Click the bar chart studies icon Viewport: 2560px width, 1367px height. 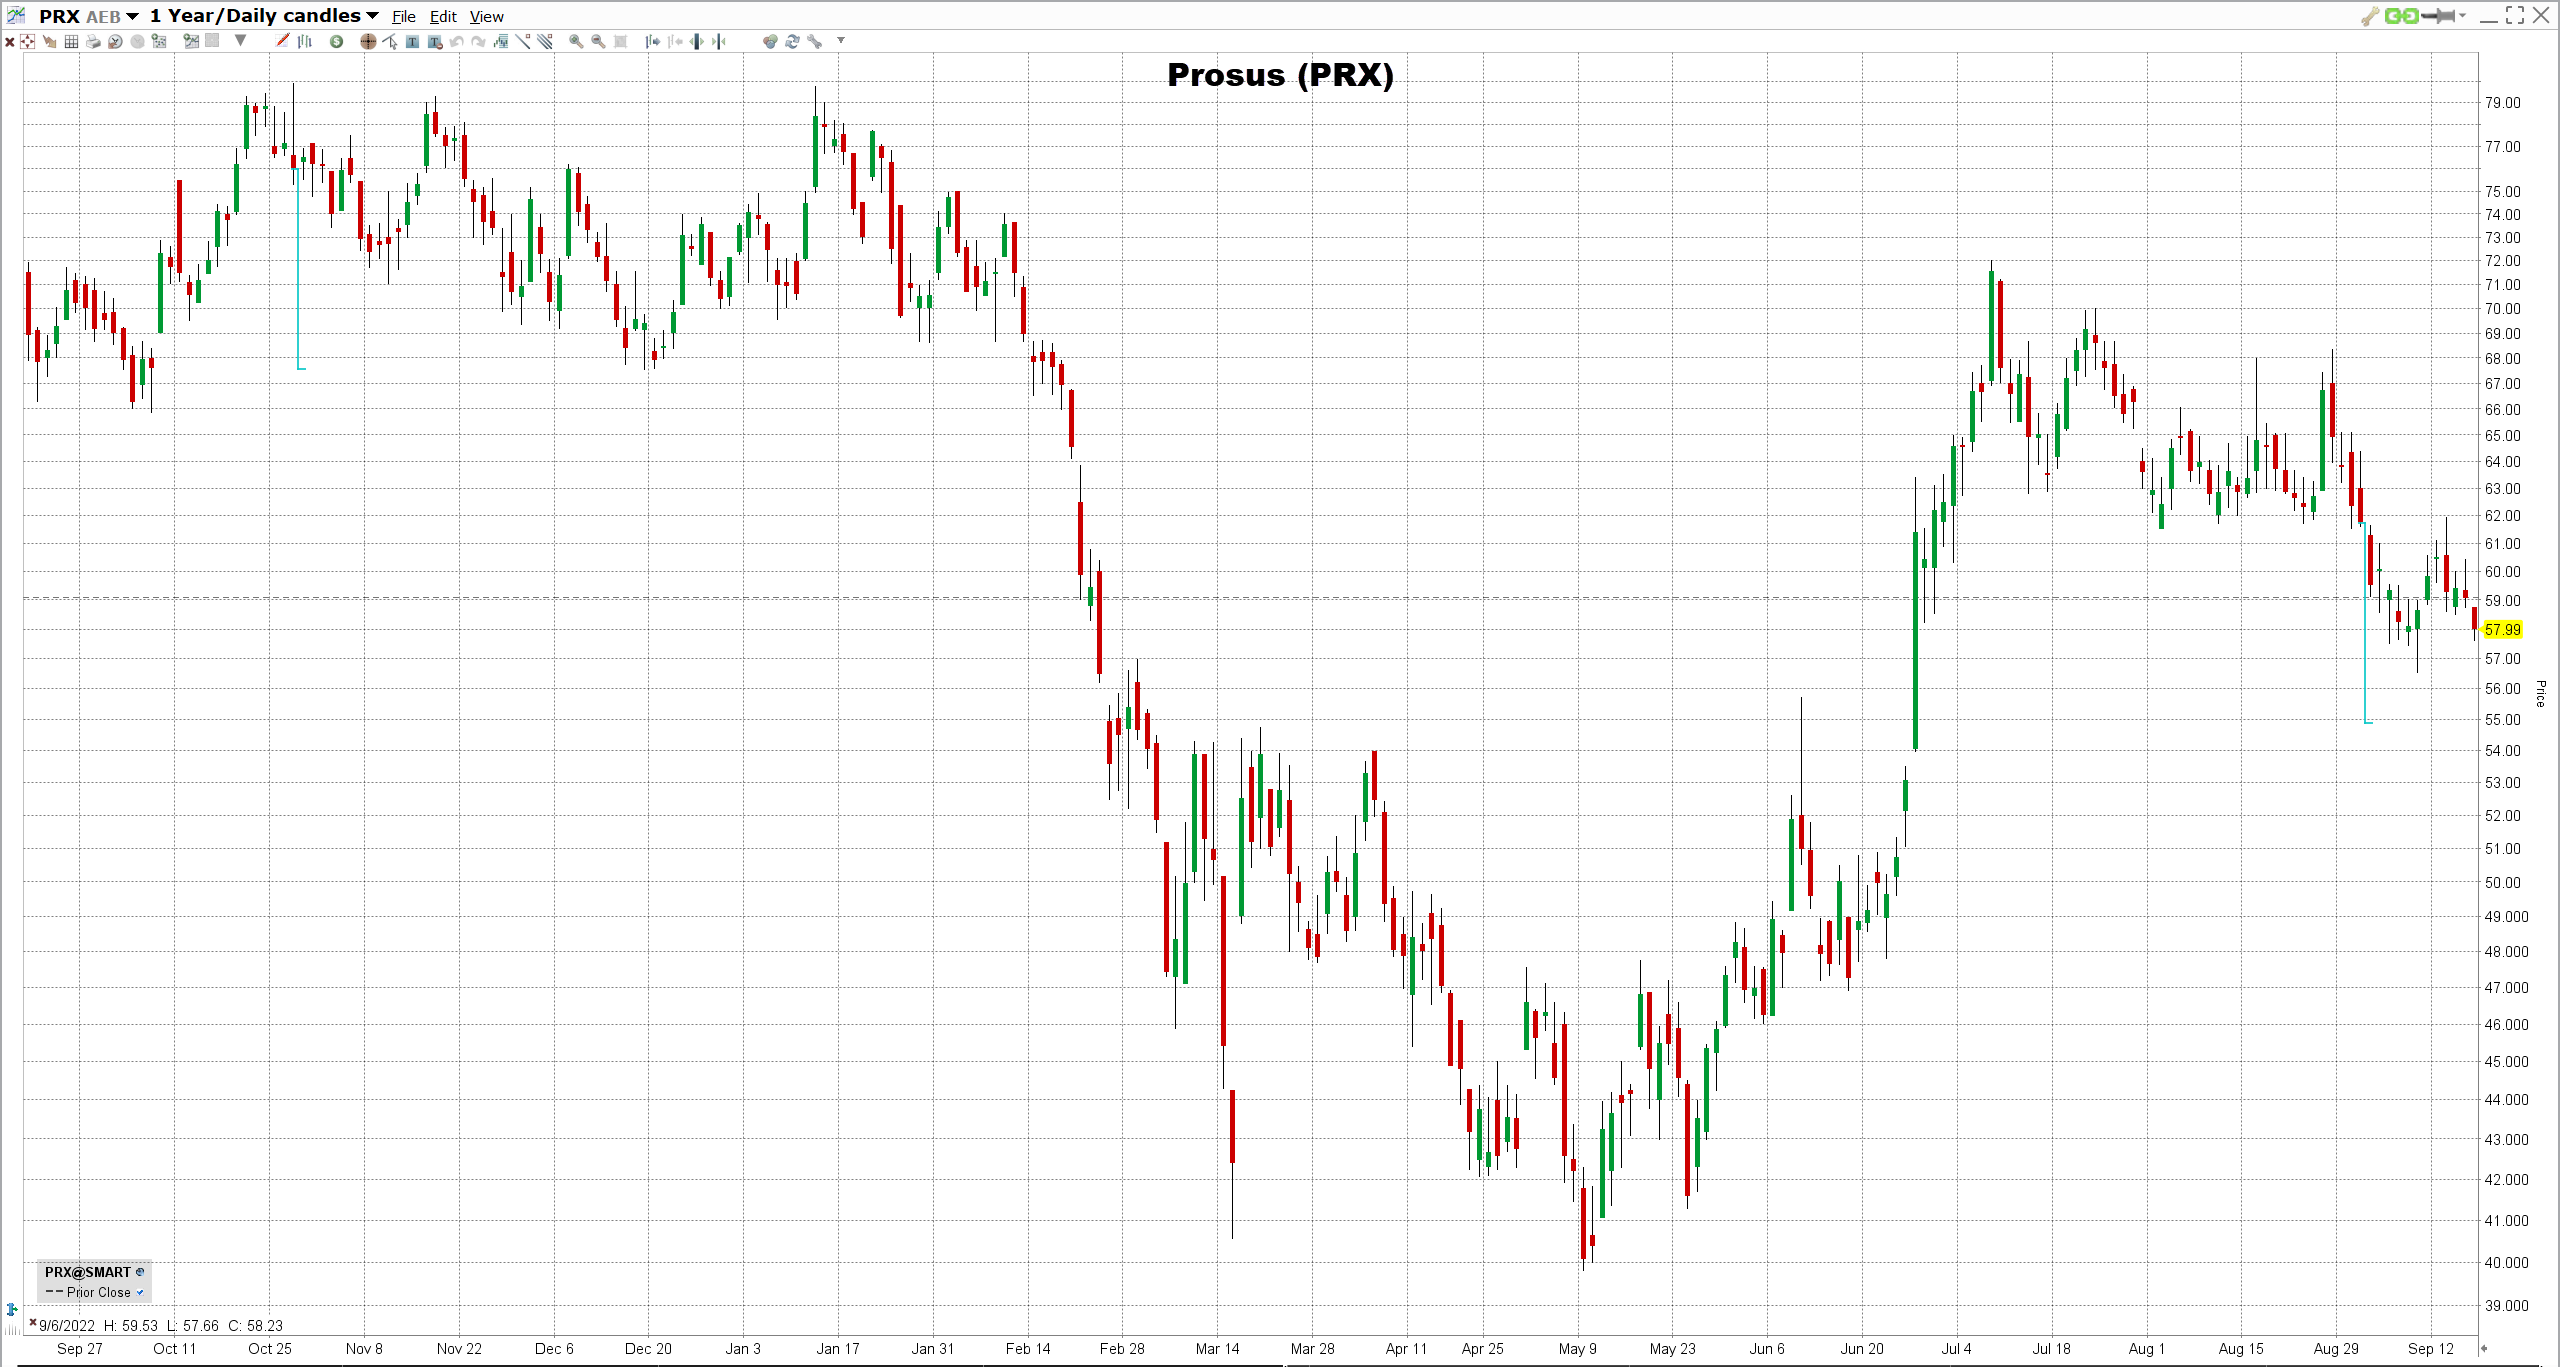[x=305, y=41]
